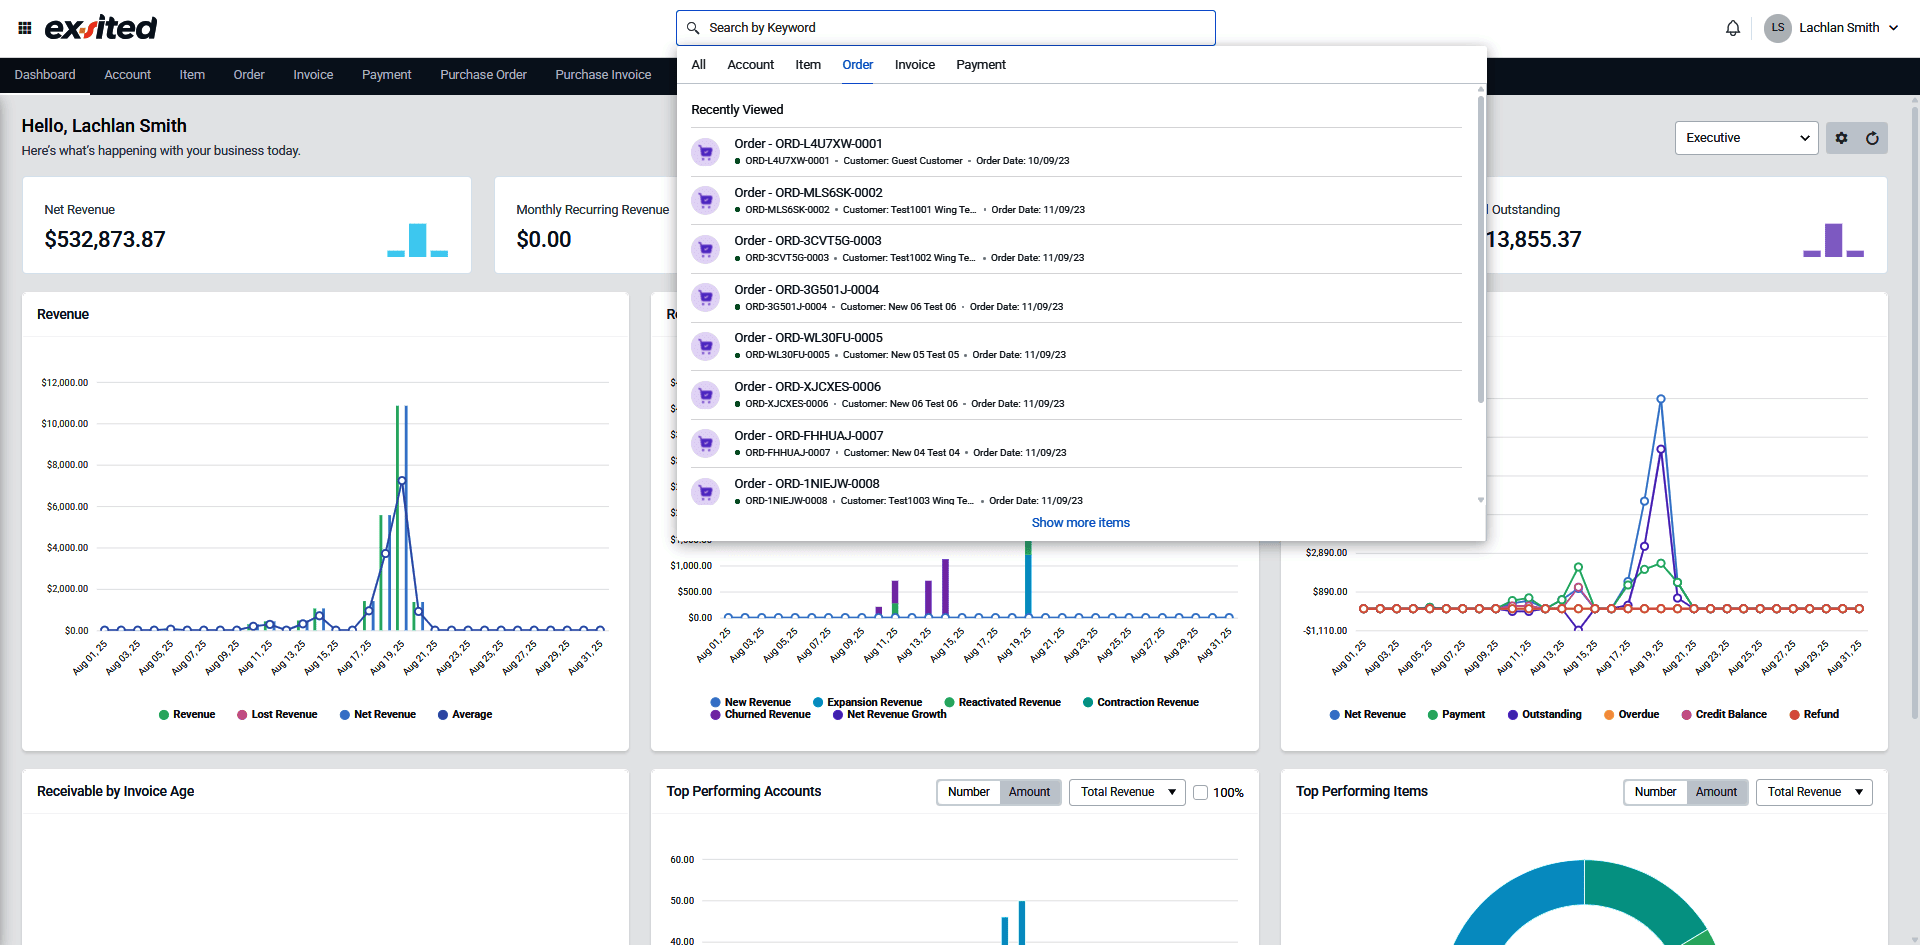Click the LS user avatar

pyautogui.click(x=1777, y=28)
